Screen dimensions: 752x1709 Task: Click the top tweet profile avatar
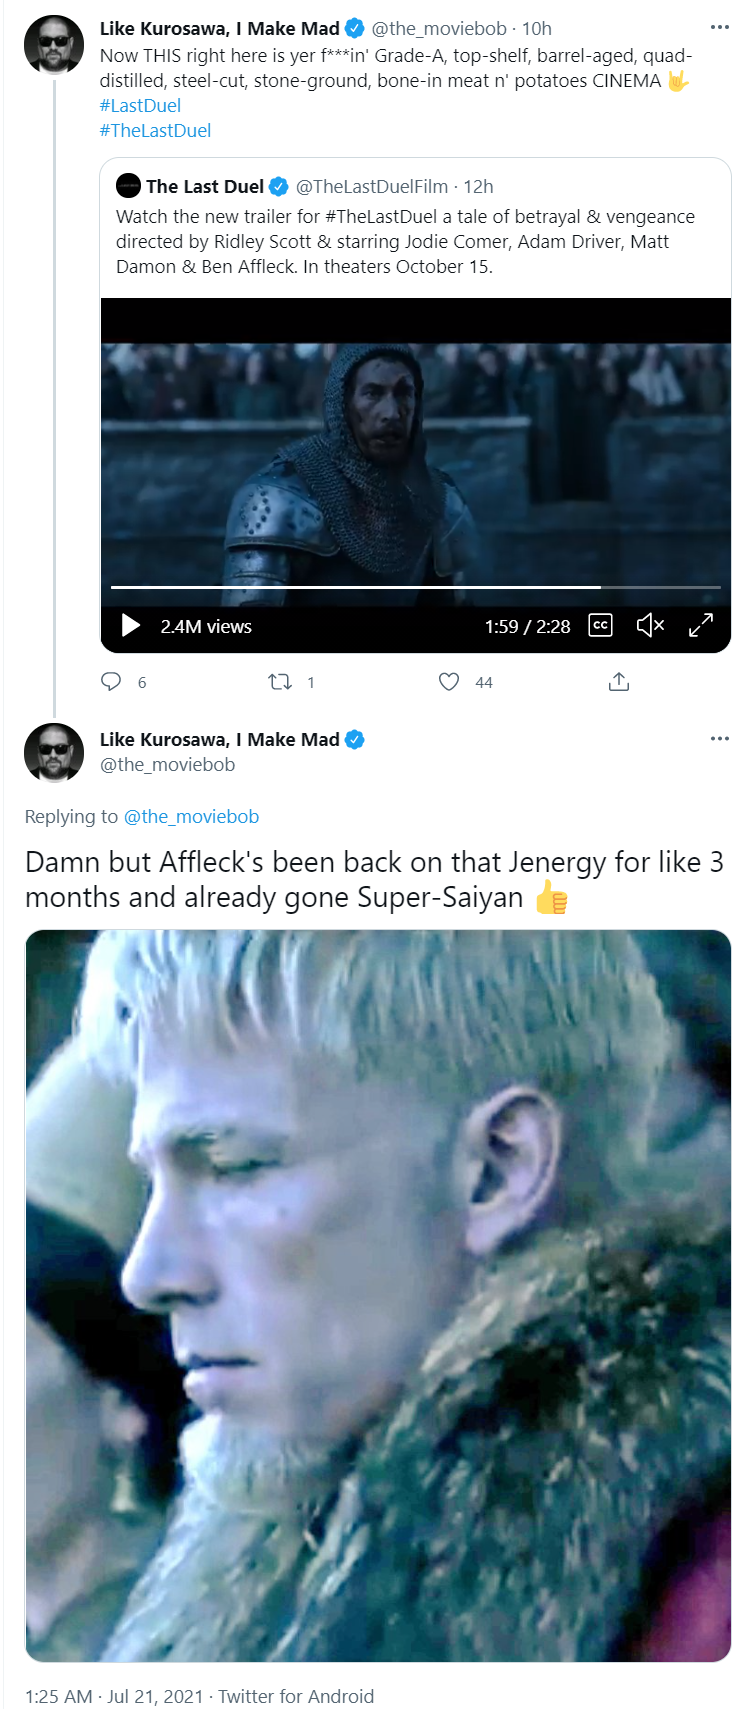[54, 45]
